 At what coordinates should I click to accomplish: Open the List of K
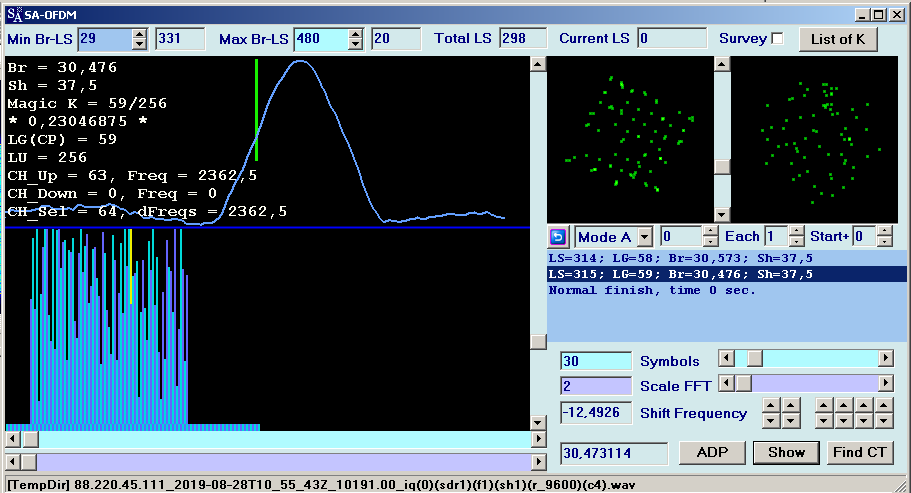838,39
